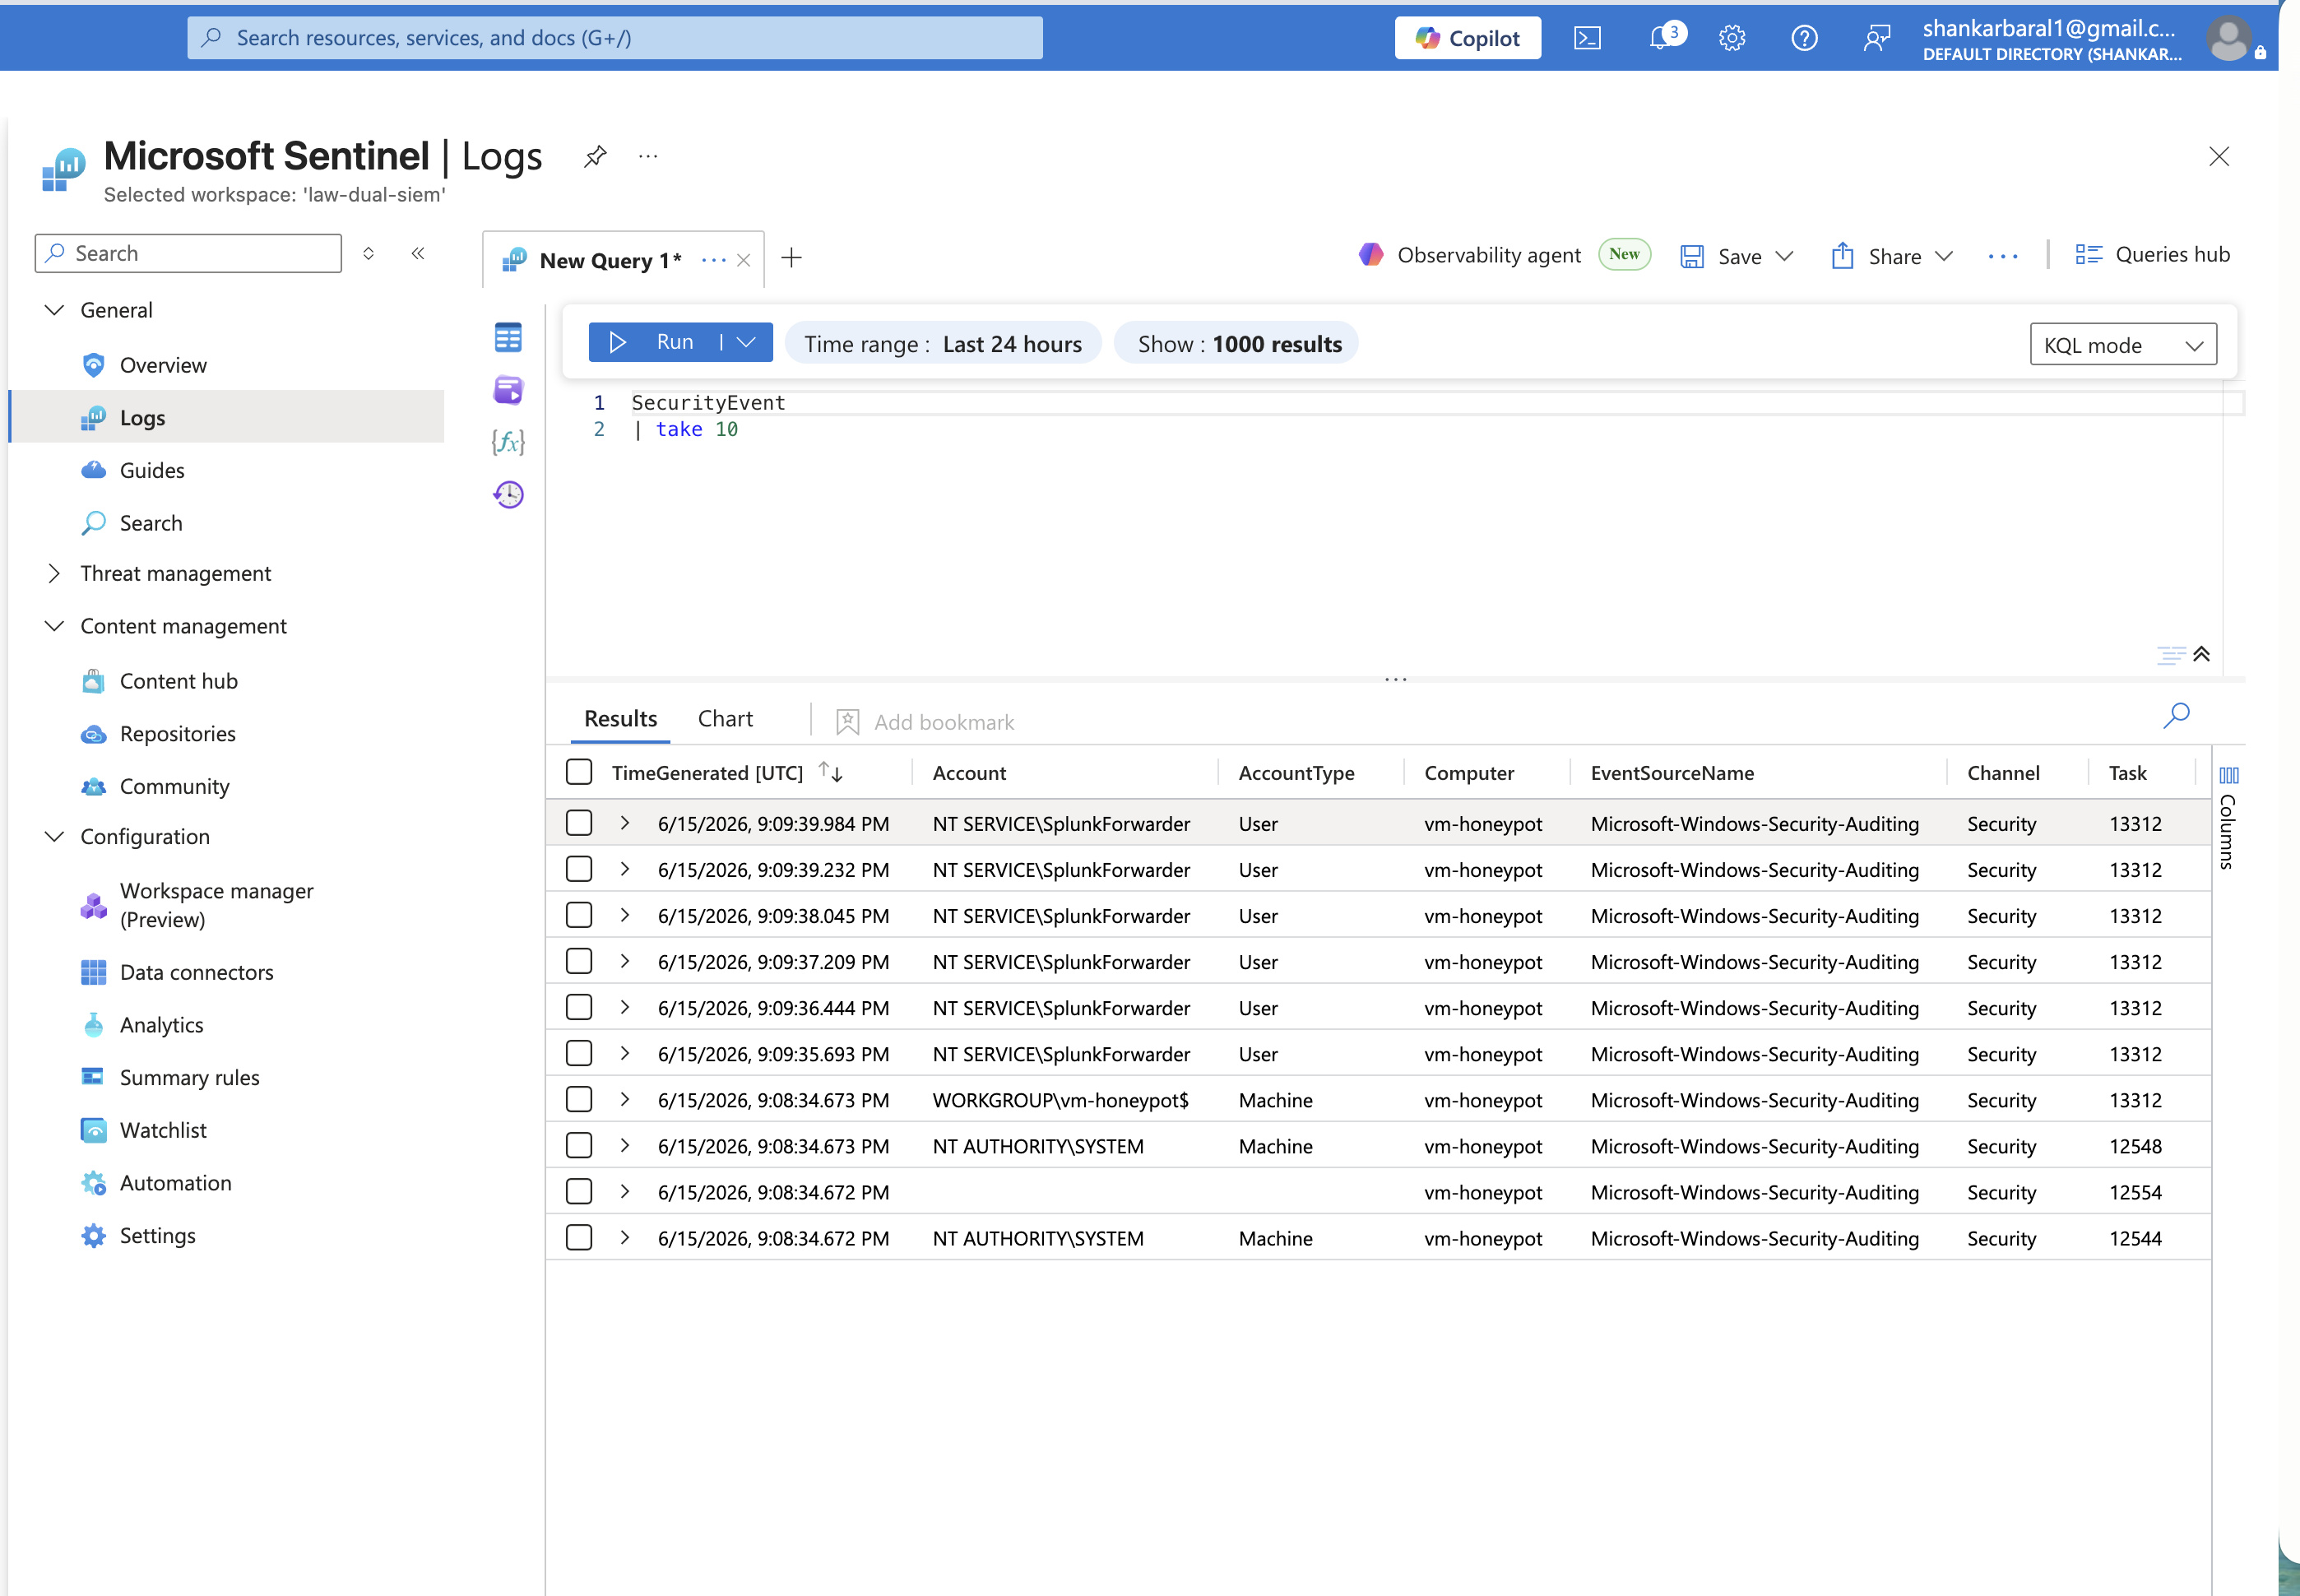Sort by TimeGenerated arrows icon
The height and width of the screenshot is (1596, 2300).
(x=830, y=772)
